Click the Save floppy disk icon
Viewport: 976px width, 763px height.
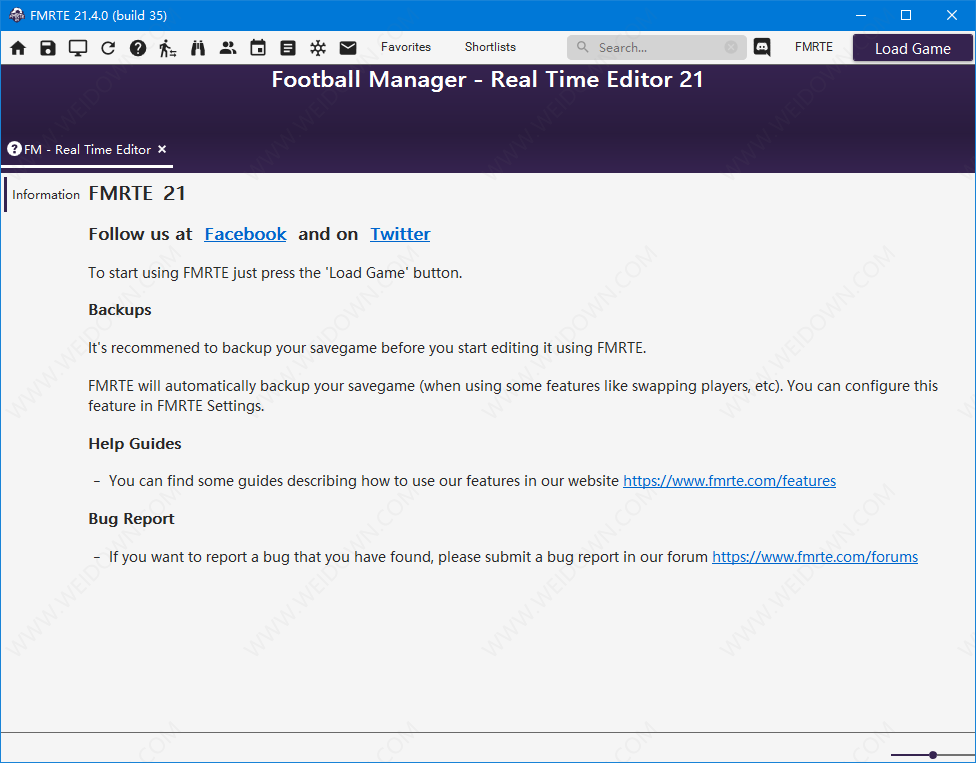[48, 48]
